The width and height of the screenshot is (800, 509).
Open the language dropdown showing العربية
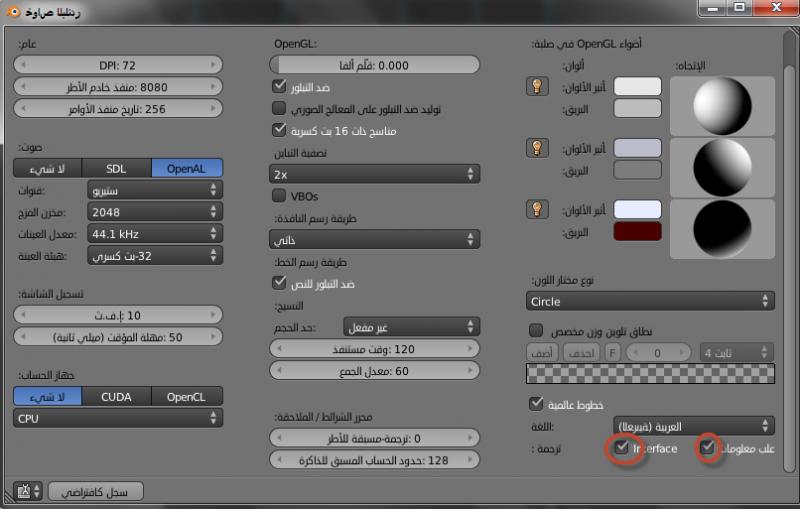(x=694, y=426)
